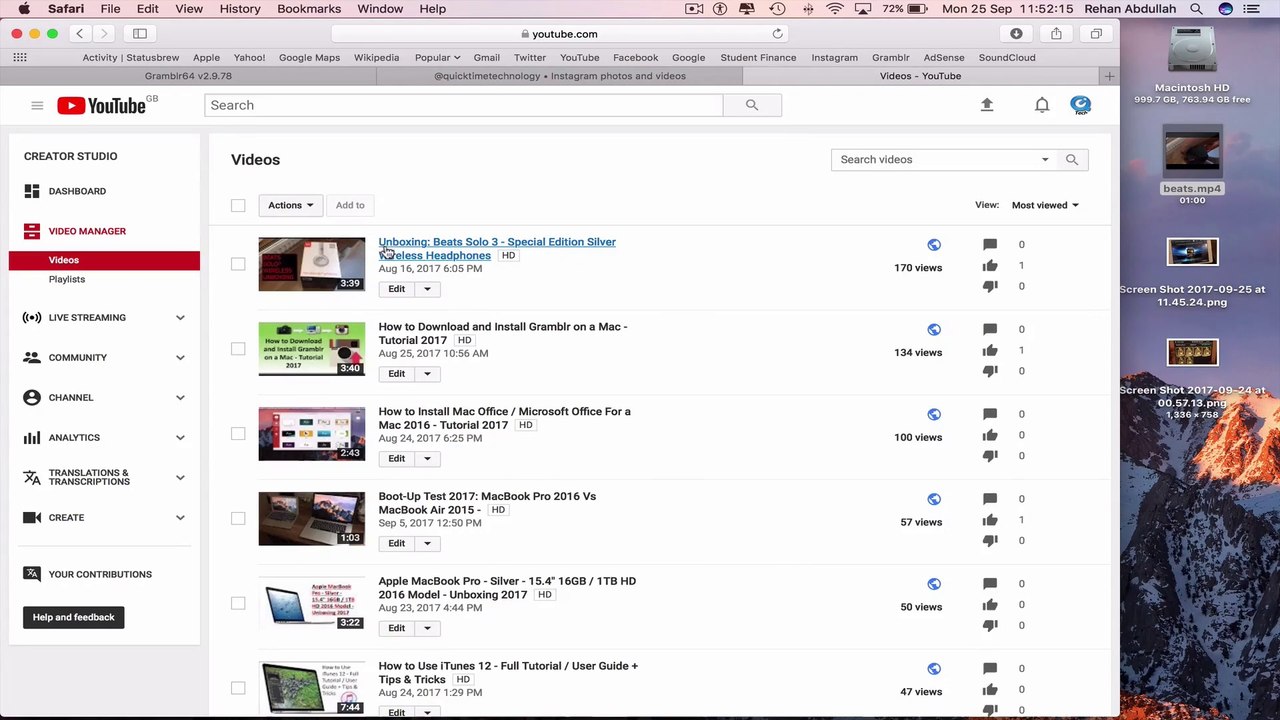The width and height of the screenshot is (1280, 720).
Task: Switch to the Instagram photos and videos tab
Action: 560,76
